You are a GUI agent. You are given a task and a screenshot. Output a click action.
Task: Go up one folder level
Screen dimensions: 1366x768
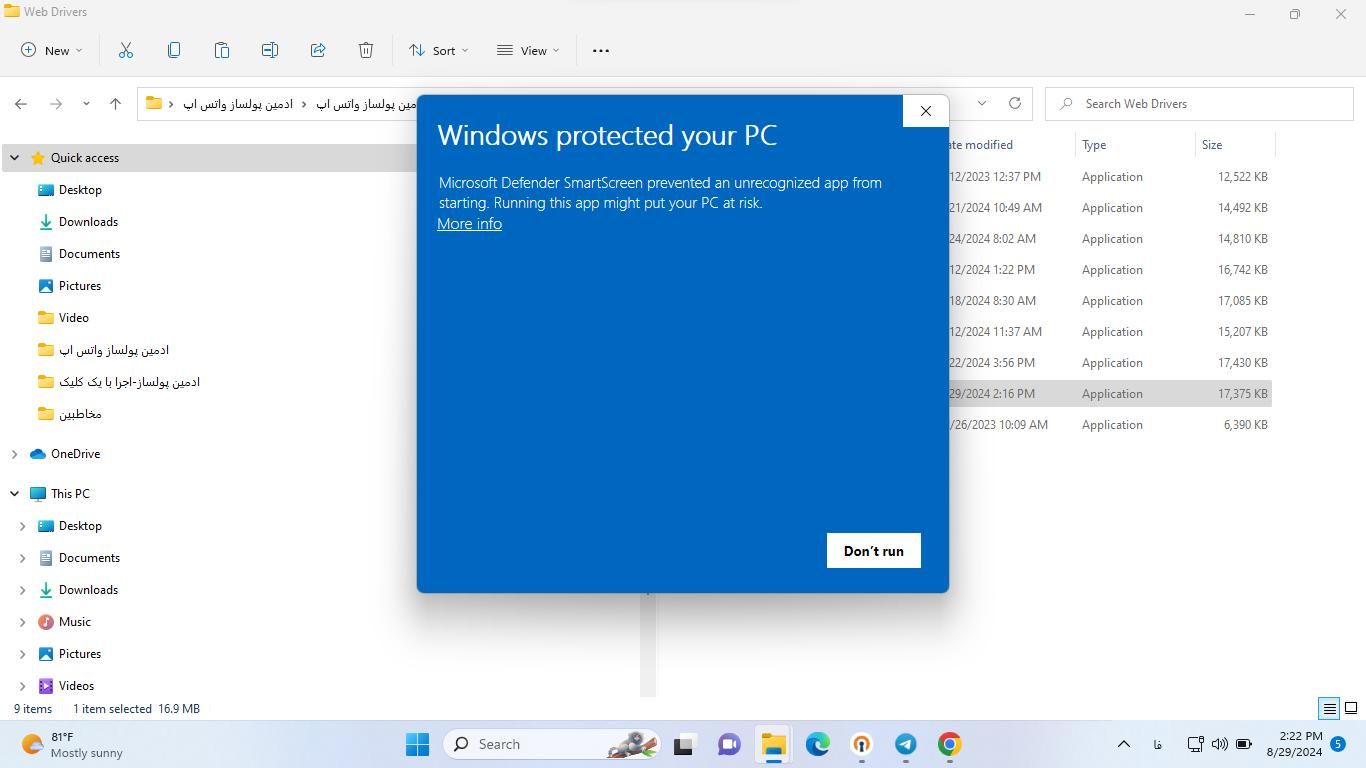click(x=115, y=103)
